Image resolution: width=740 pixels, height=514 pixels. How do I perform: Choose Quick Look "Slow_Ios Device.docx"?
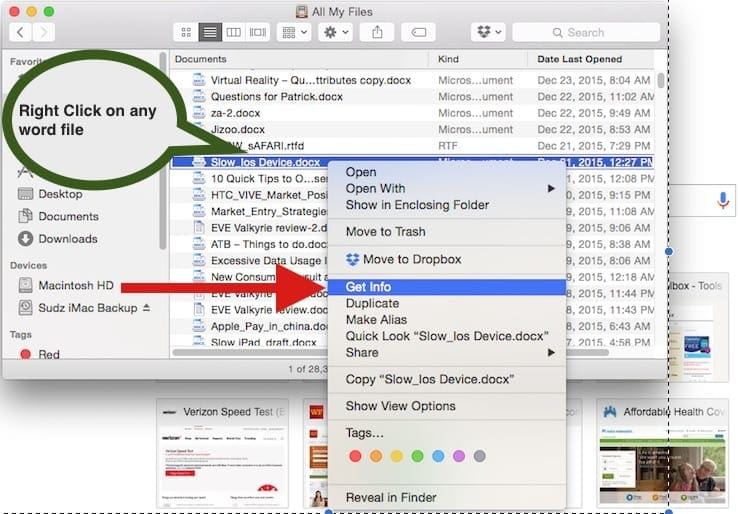(x=446, y=336)
